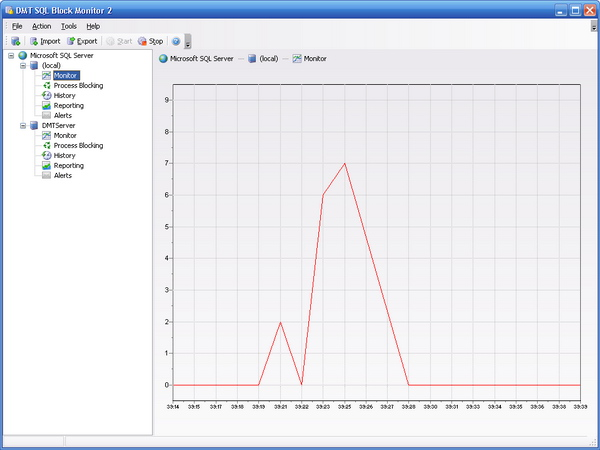Image resolution: width=600 pixels, height=450 pixels.
Task: Click database icon next to DMTServer
Action: (x=34, y=126)
